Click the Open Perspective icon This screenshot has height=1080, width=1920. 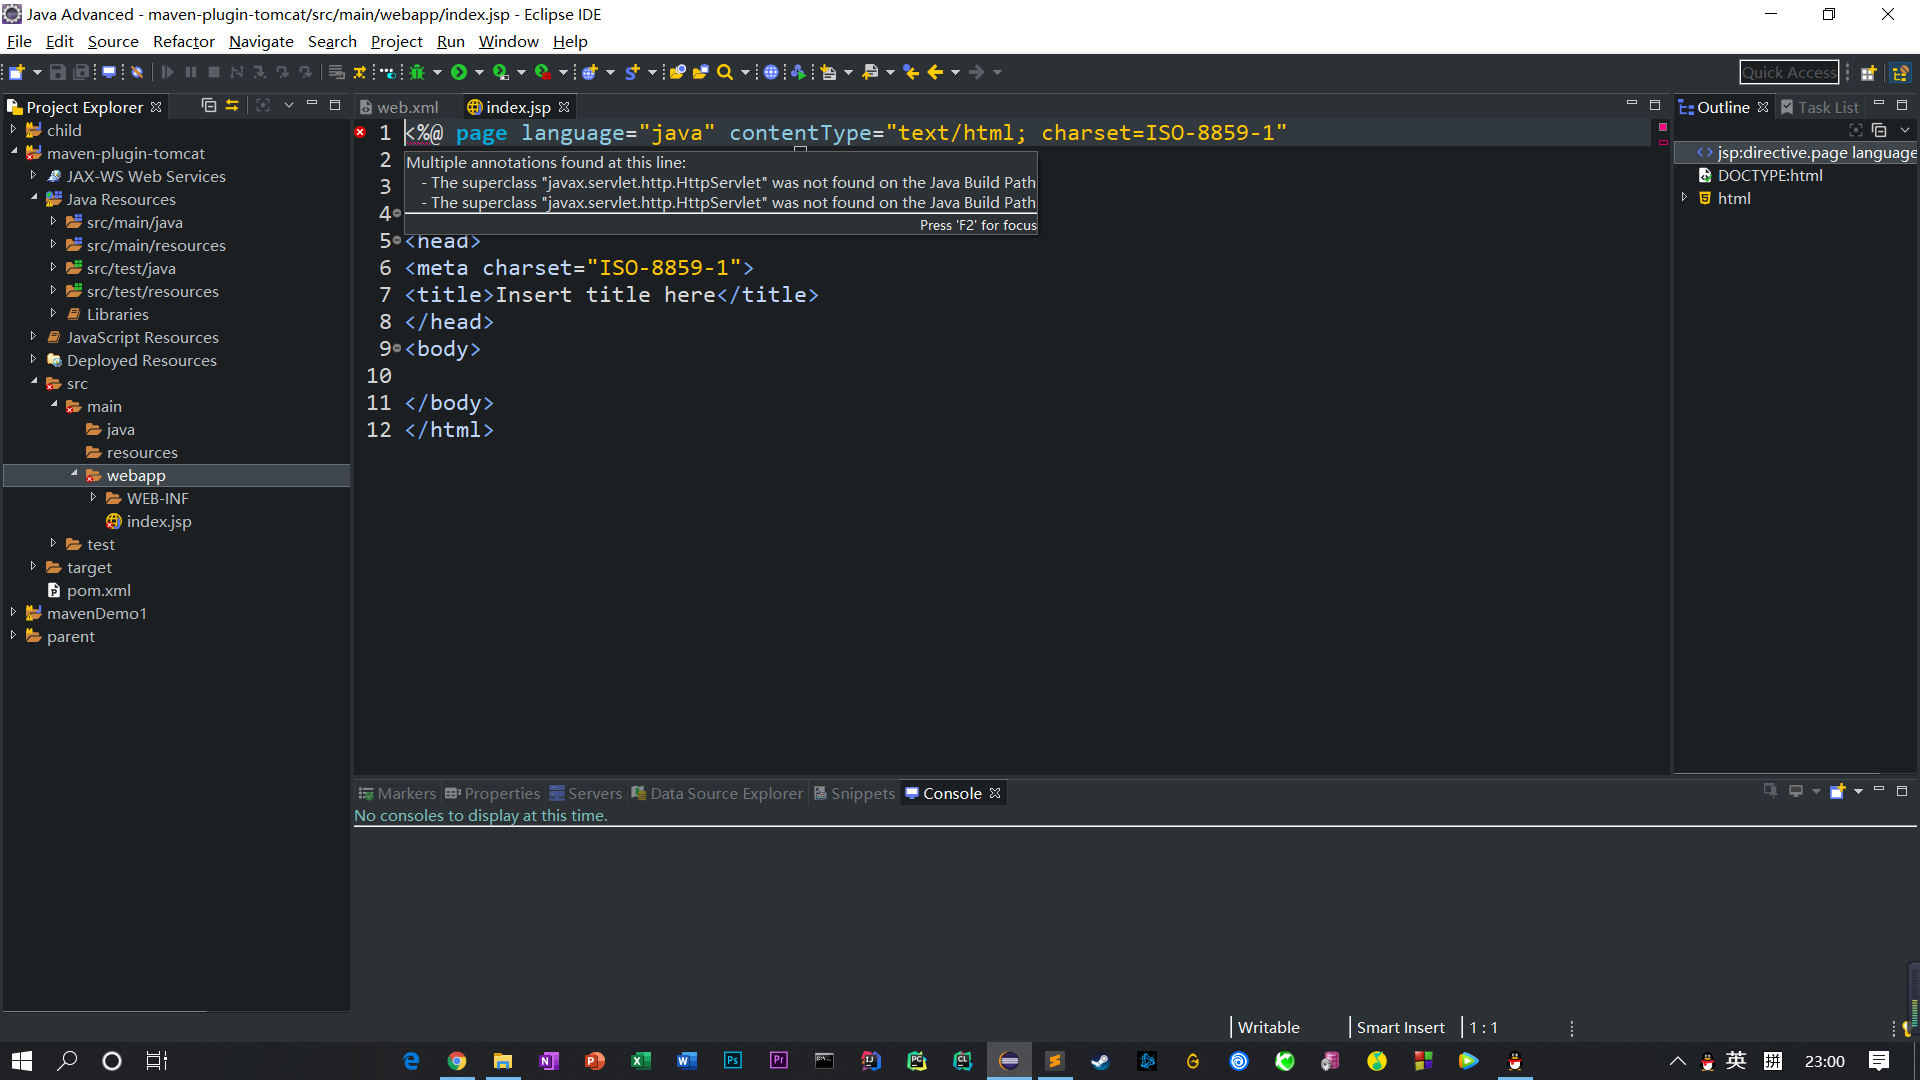(1868, 72)
